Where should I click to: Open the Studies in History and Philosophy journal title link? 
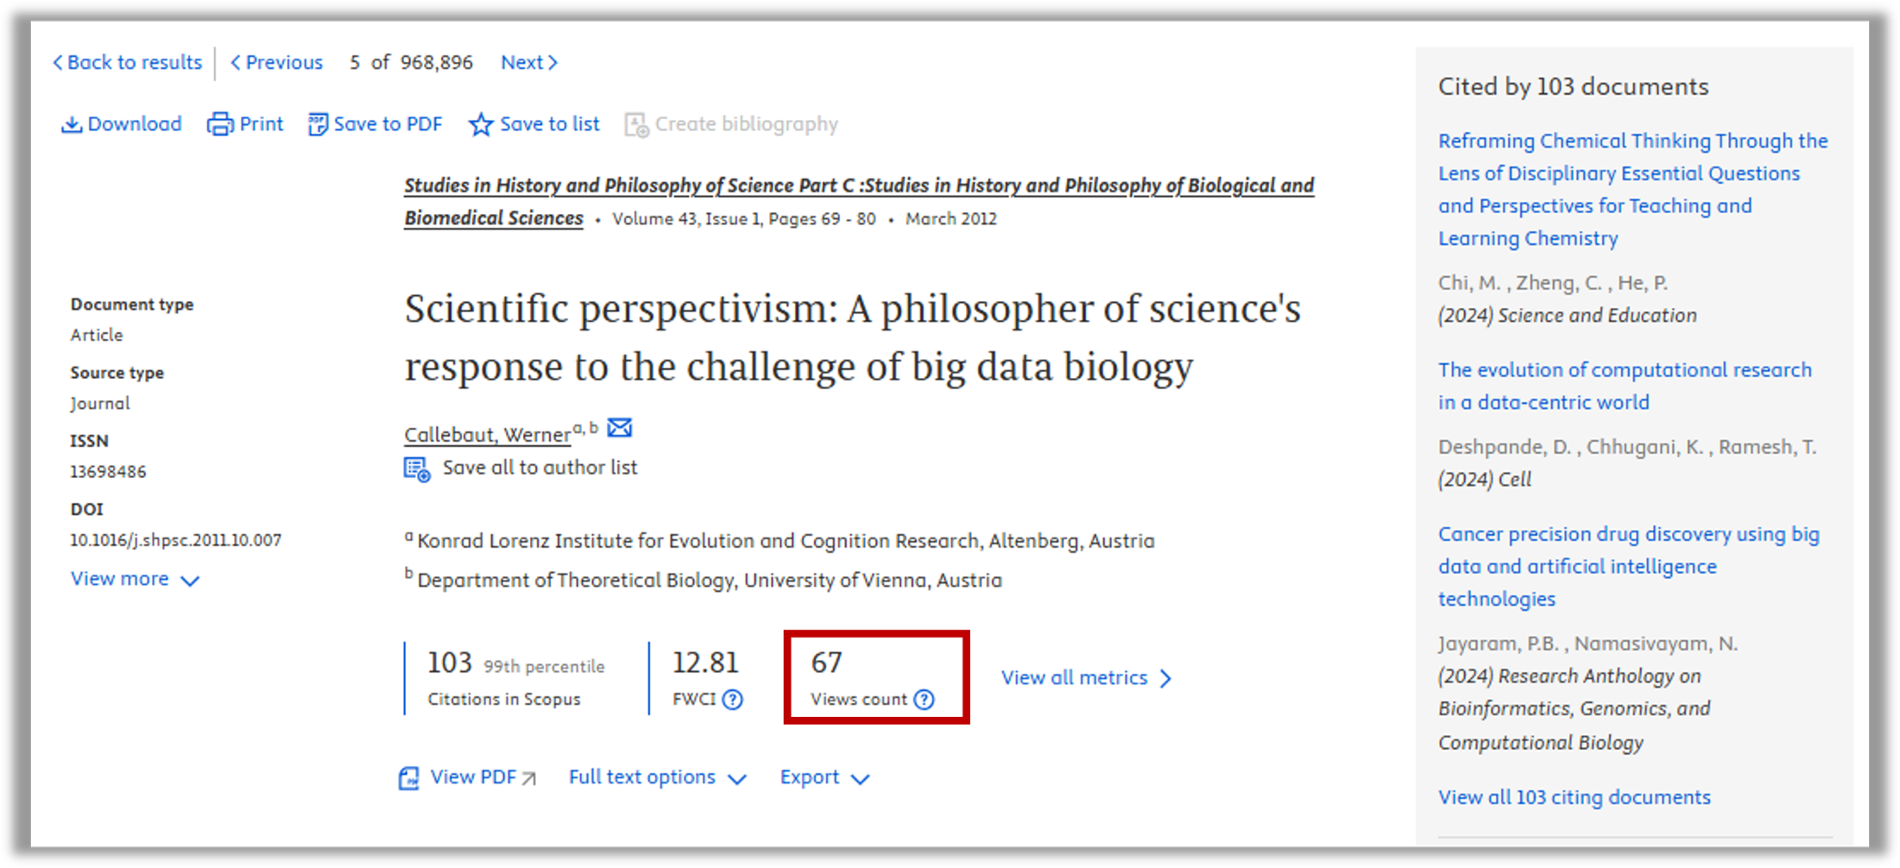tap(859, 201)
